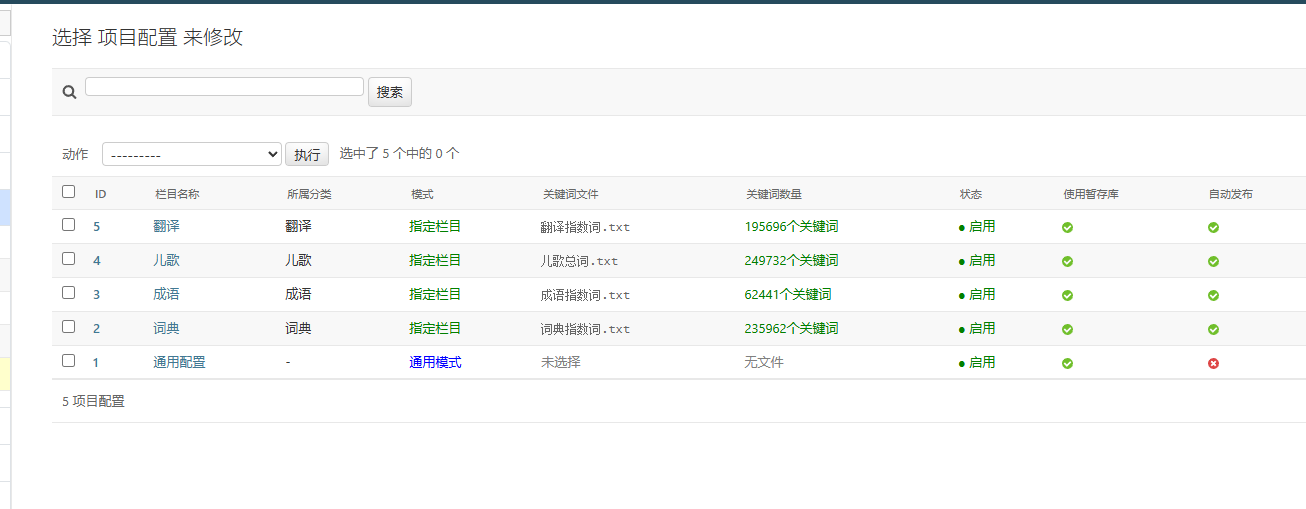Sort by the 栏目名称 column header
The width and height of the screenshot is (1306, 509).
click(x=177, y=194)
